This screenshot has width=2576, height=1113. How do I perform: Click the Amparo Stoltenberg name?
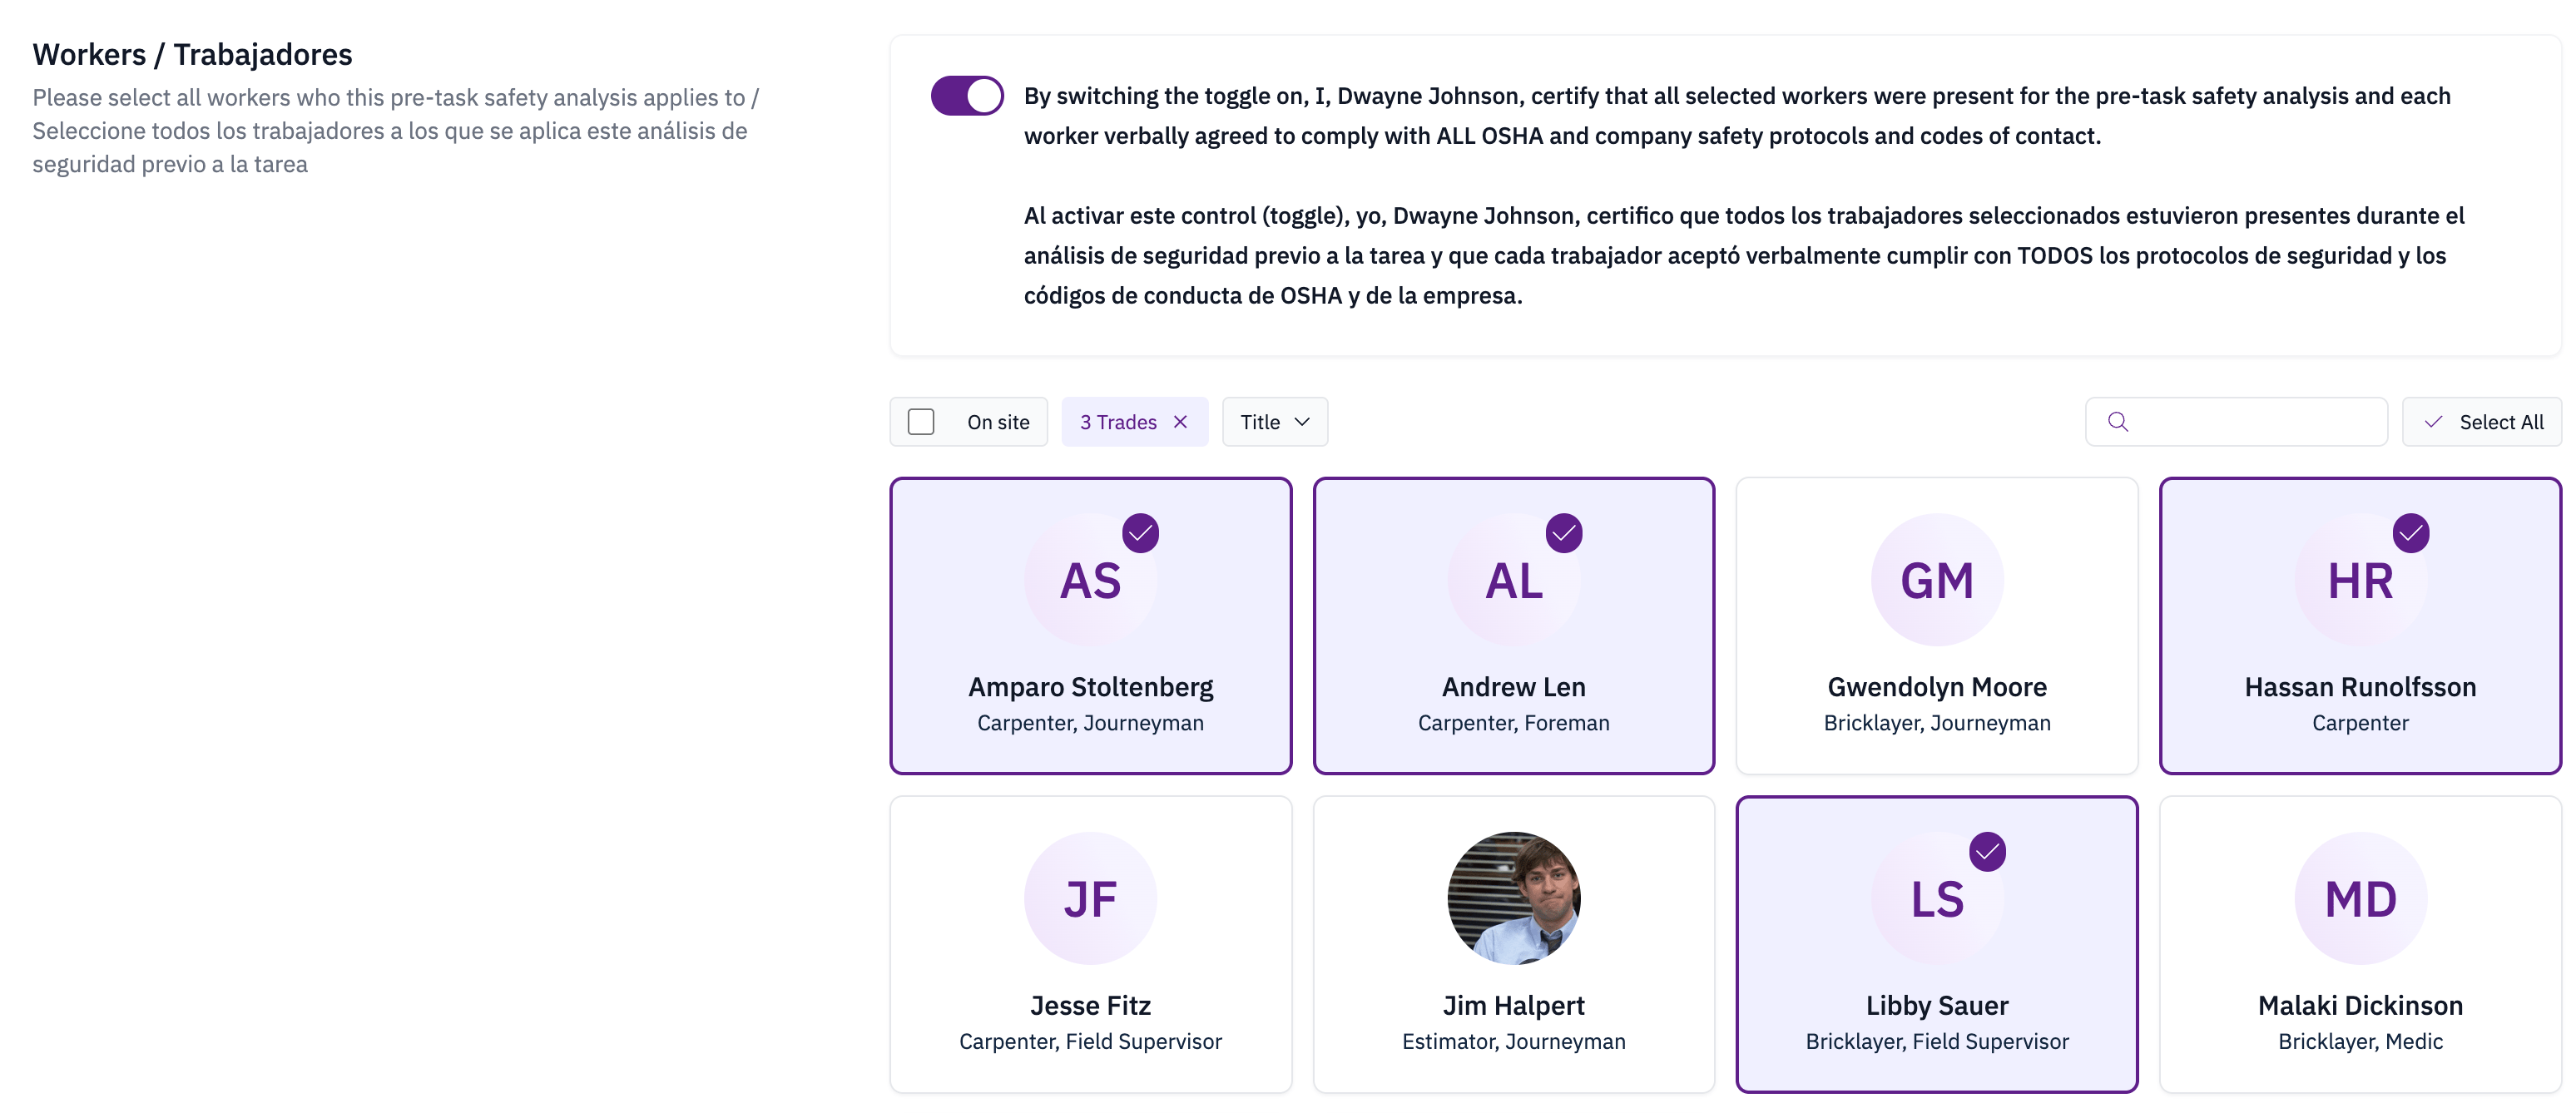(1090, 687)
